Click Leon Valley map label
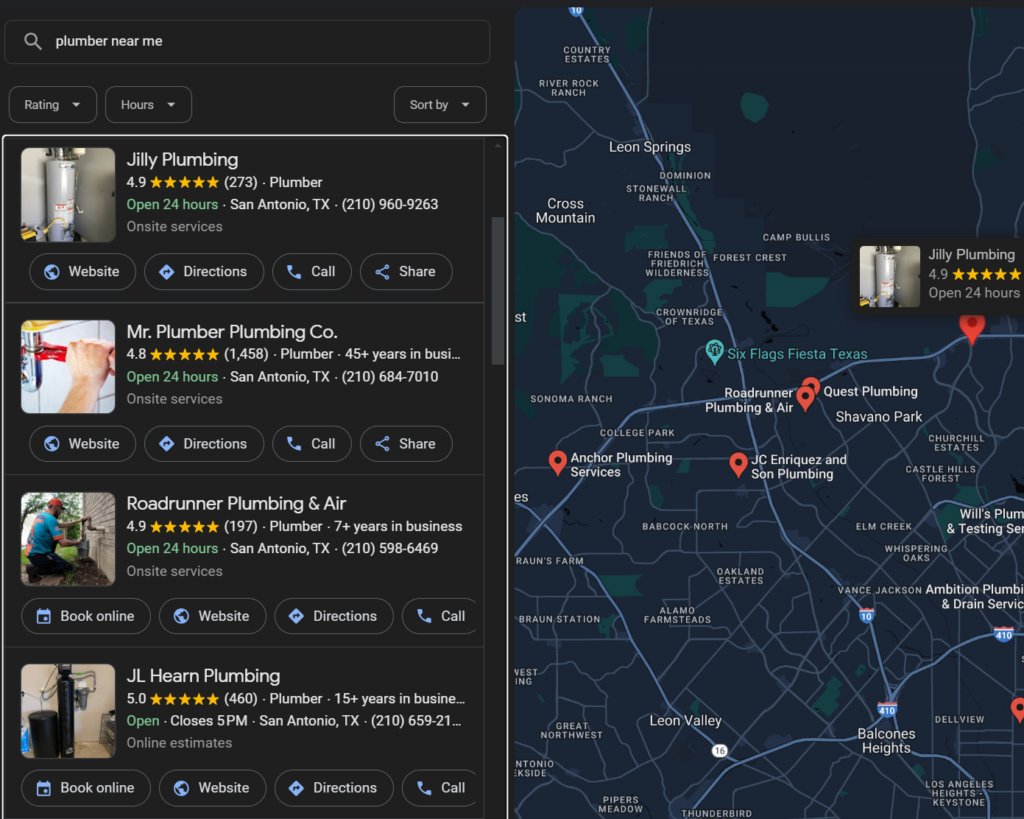Screen dimensions: 1024x819 click(x=685, y=720)
